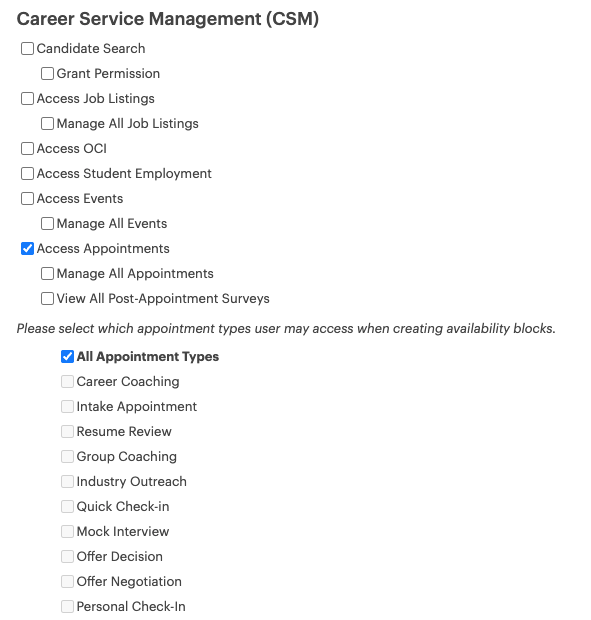This screenshot has height=620, width=591.
Task: Check the Mock Interview box
Action: [67, 531]
